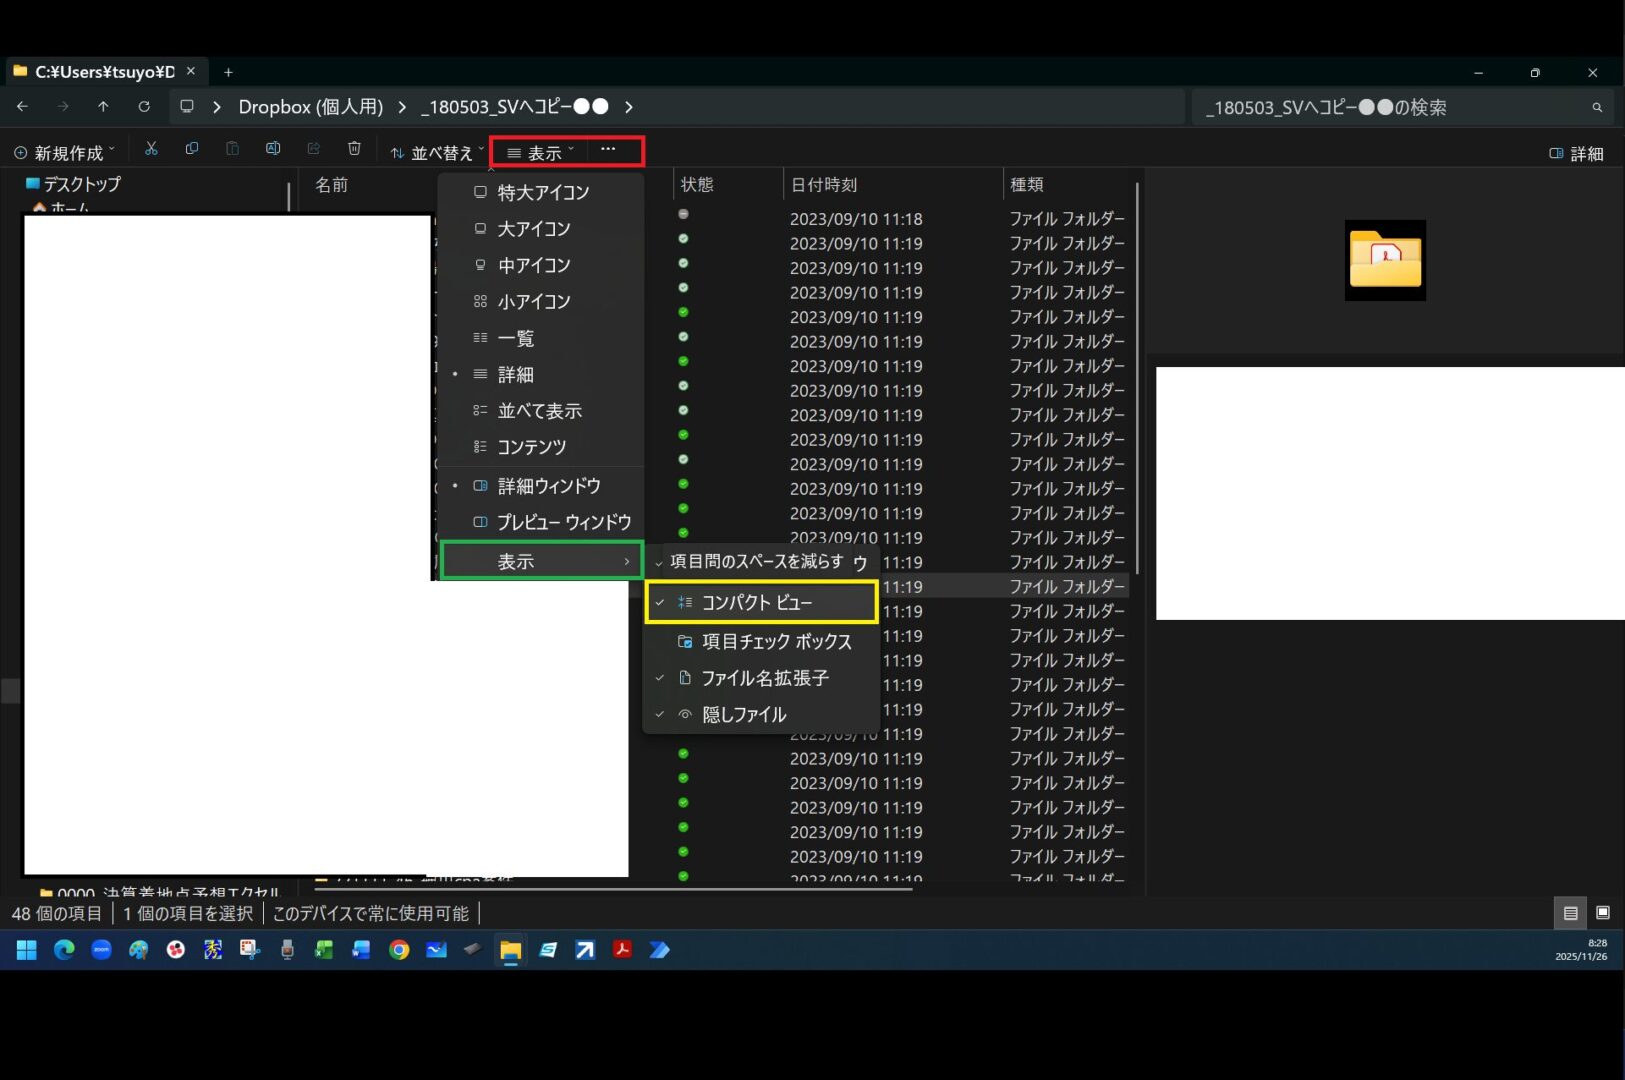The image size is (1625, 1080).
Task: Expand the 表示 submenu entry
Action: (x=541, y=562)
